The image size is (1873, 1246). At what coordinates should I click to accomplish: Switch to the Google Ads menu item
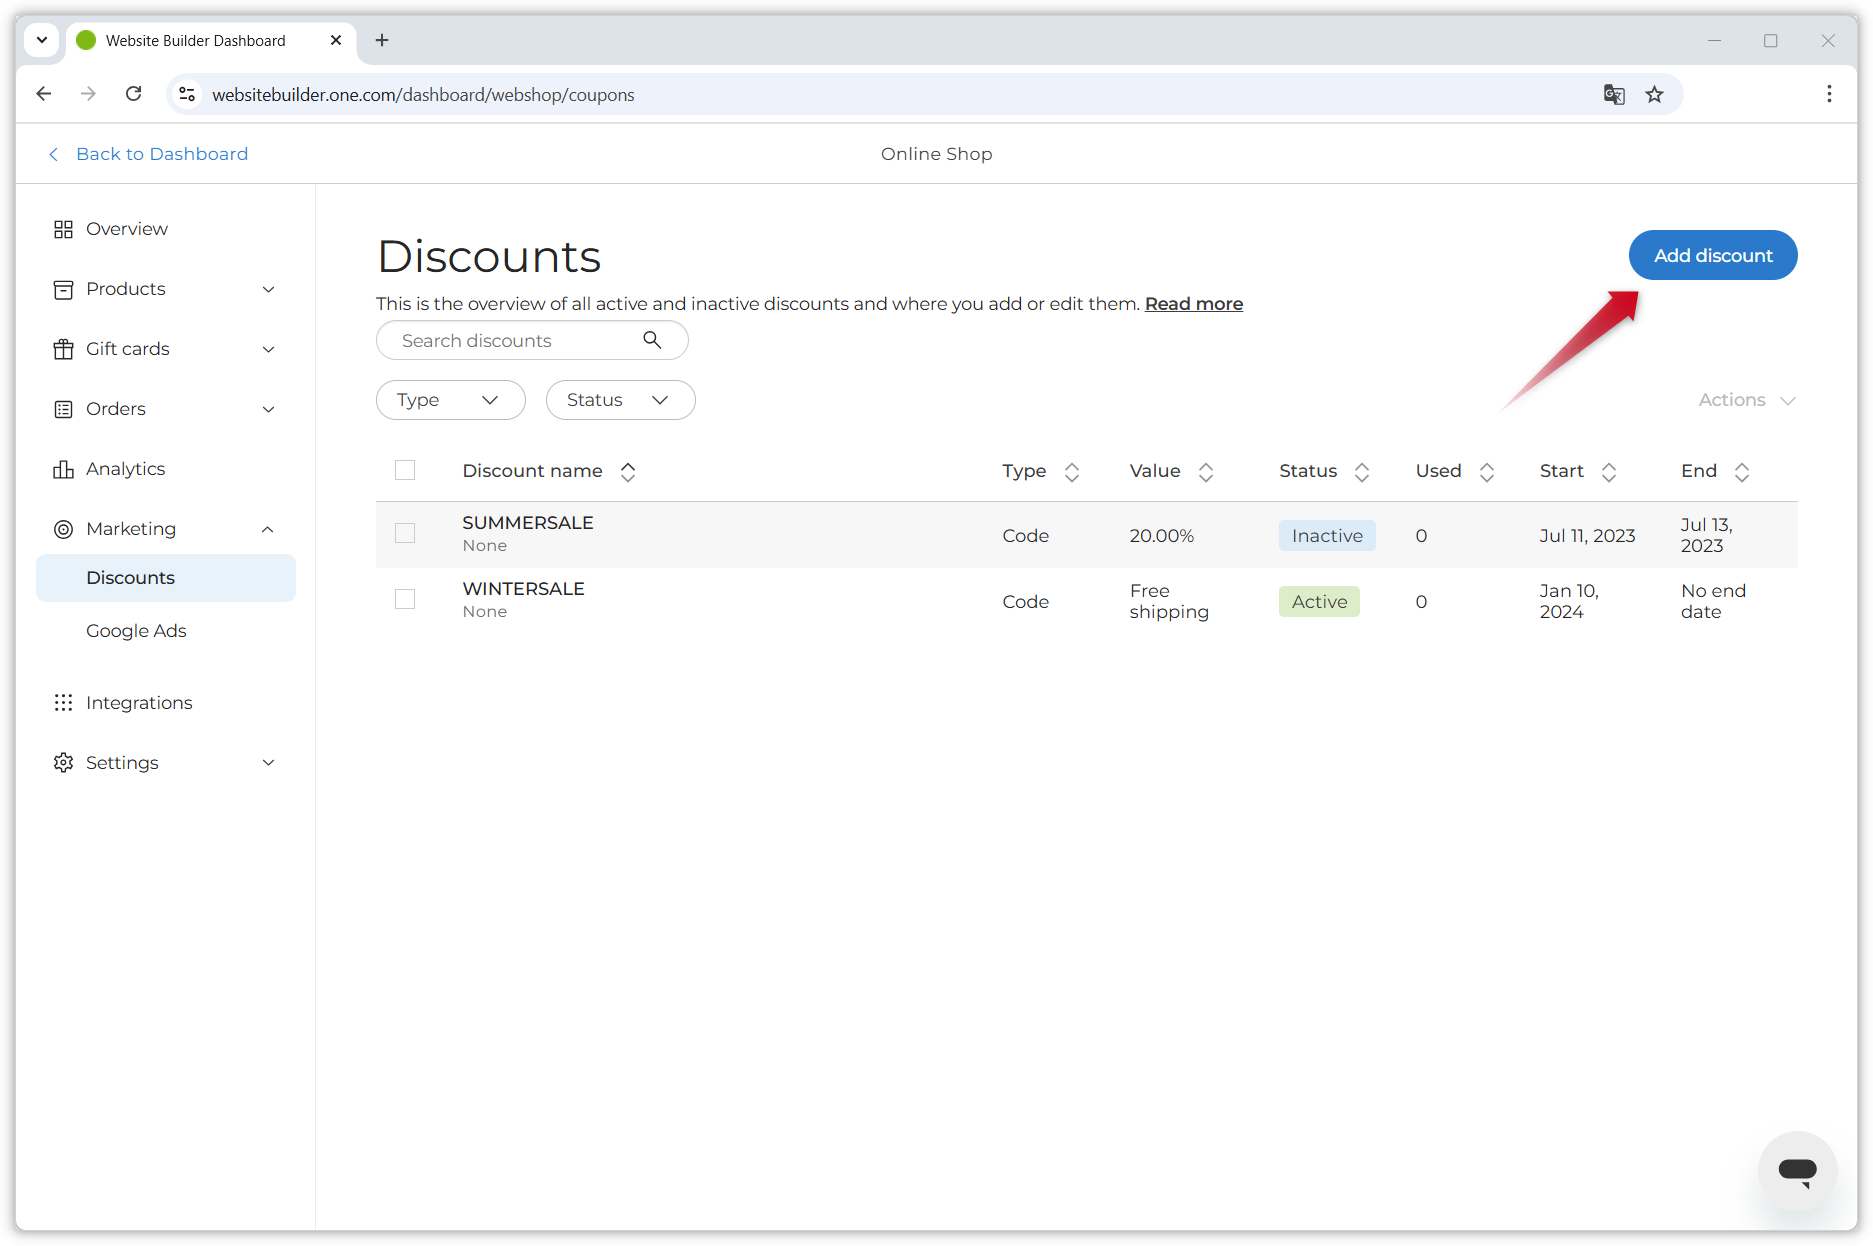(x=136, y=631)
